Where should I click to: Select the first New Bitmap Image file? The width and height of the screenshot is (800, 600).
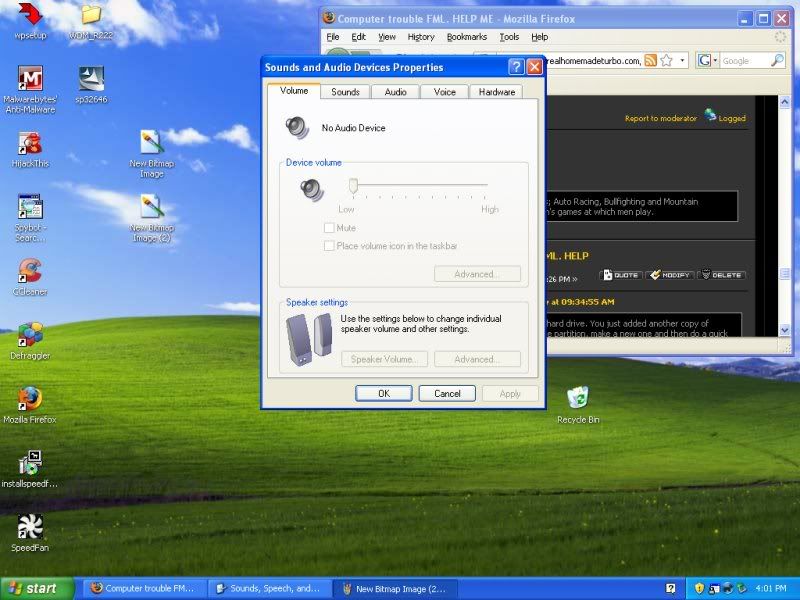click(152, 154)
